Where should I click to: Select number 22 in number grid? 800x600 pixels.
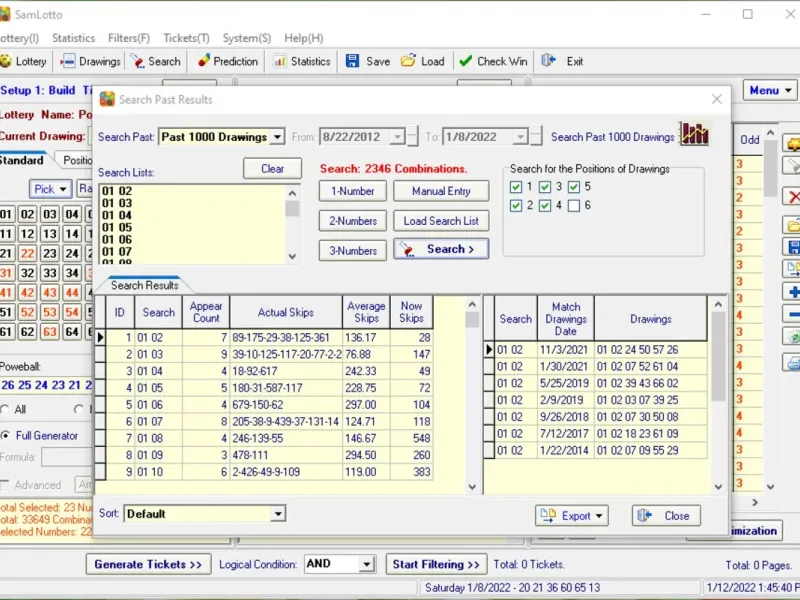[28, 253]
